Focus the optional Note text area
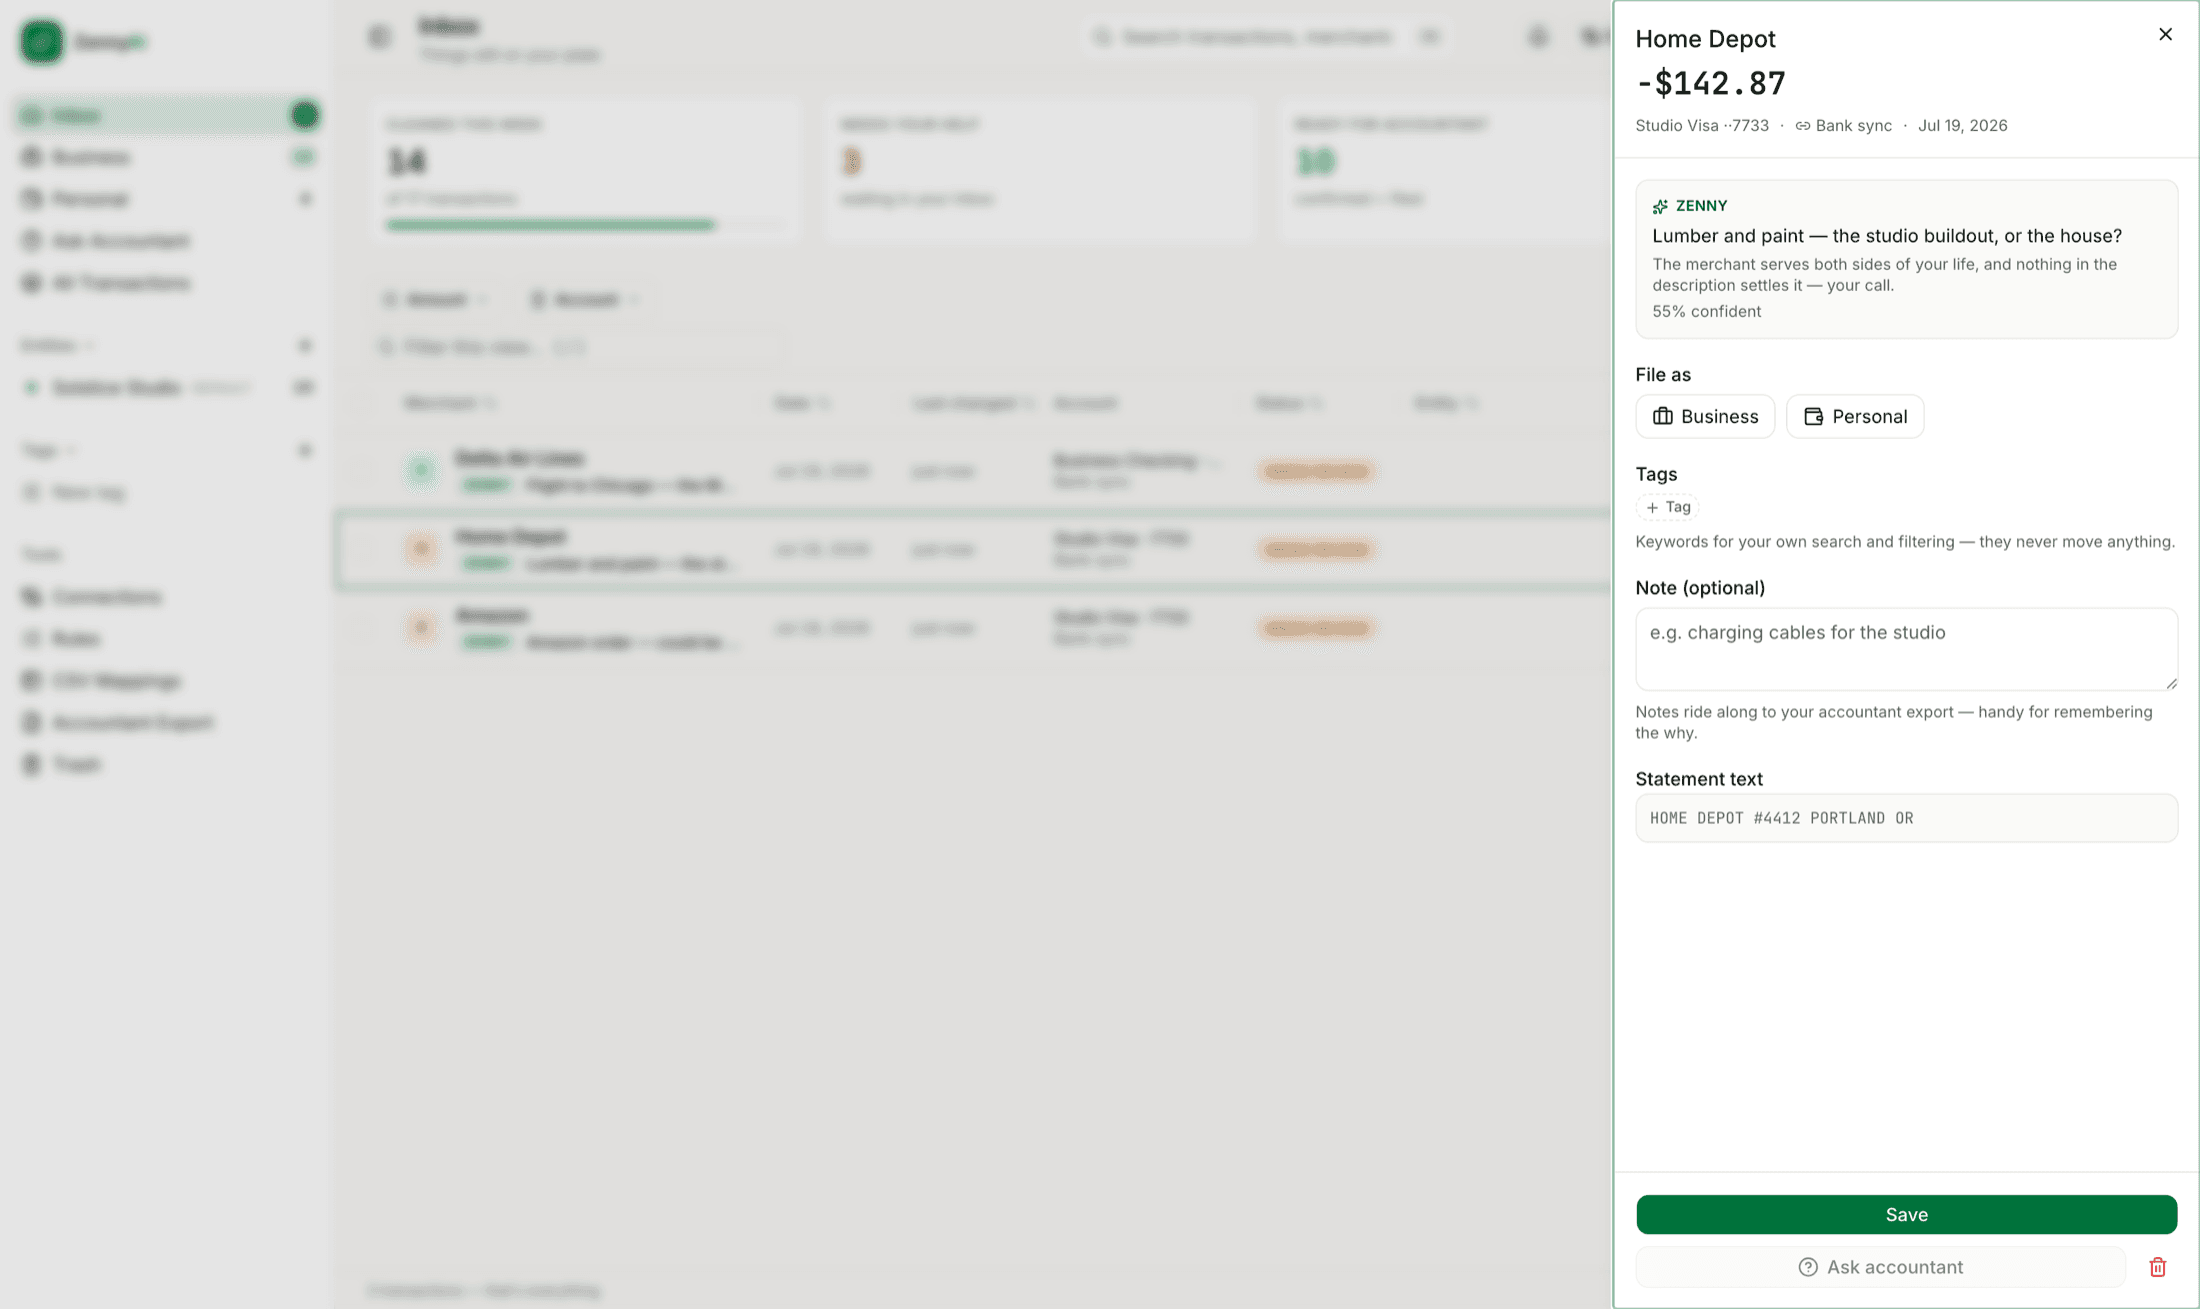 (x=1906, y=649)
